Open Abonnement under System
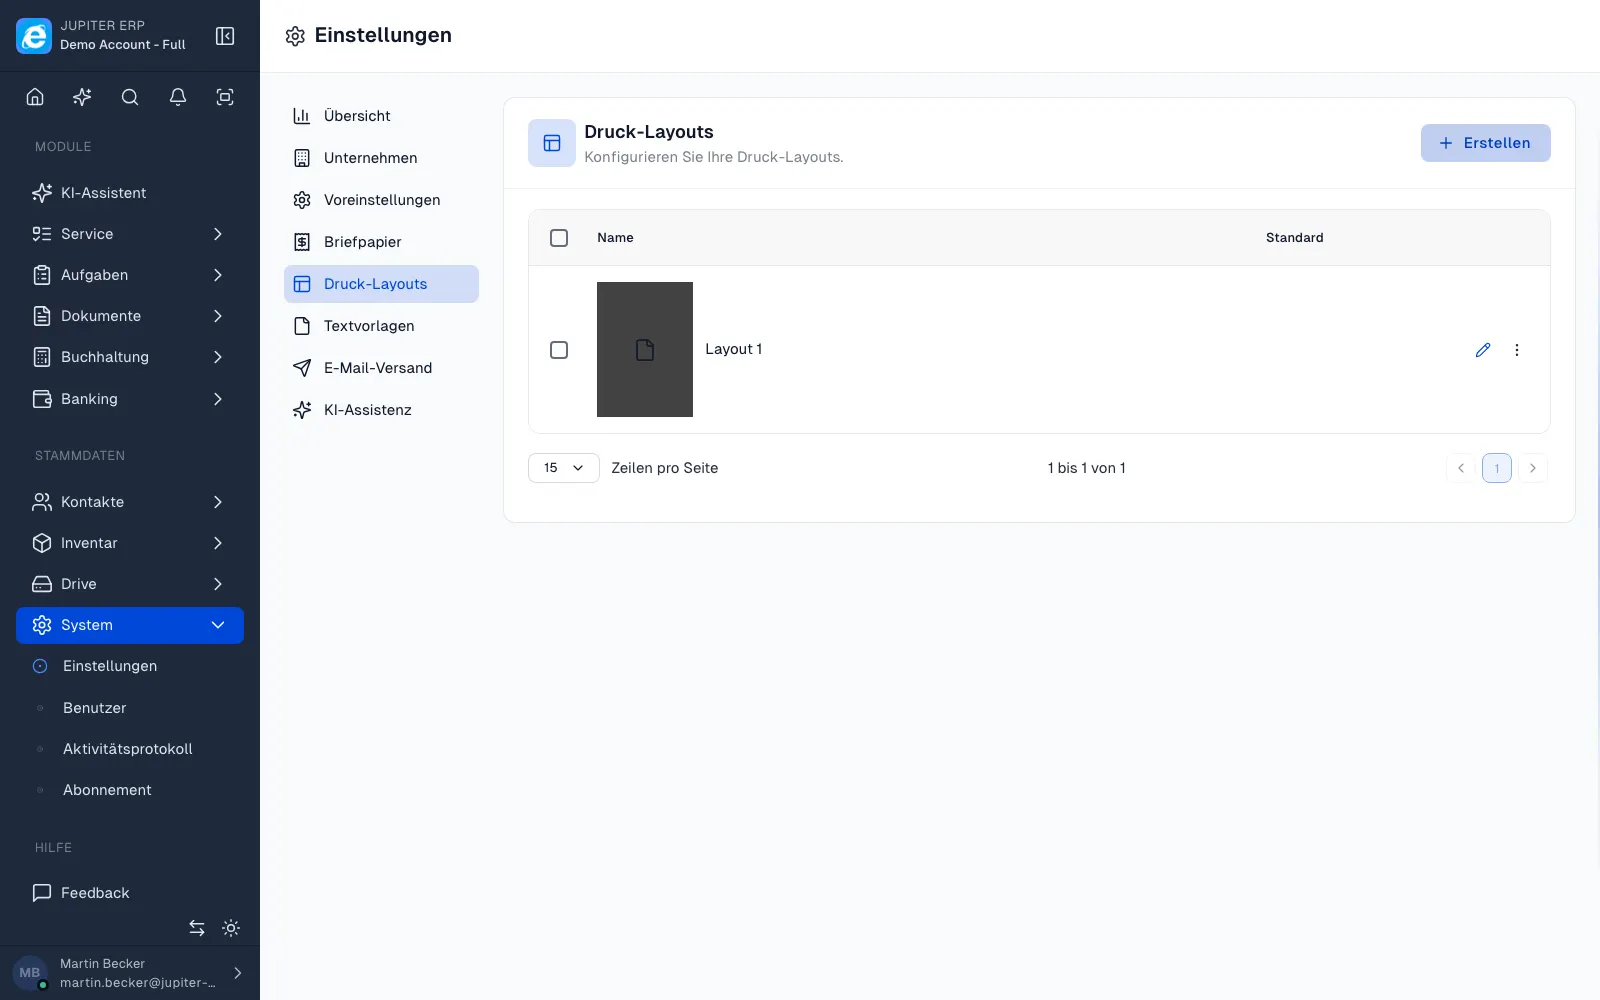1600x1000 pixels. coord(130,790)
